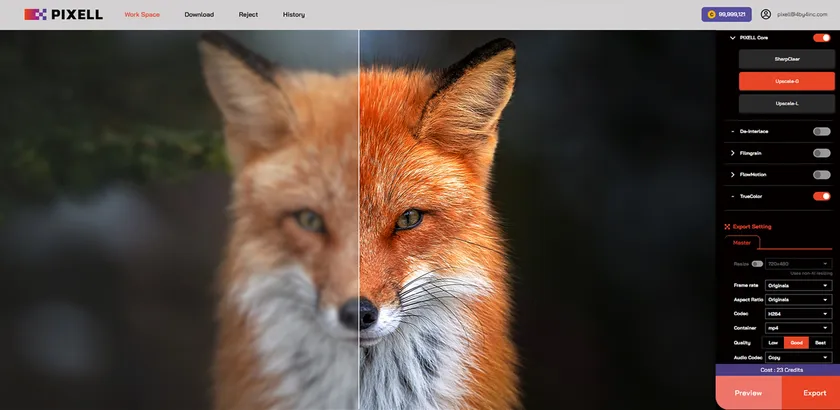Collapse the PIXELL Core section
This screenshot has width=840, height=410.
click(x=733, y=38)
